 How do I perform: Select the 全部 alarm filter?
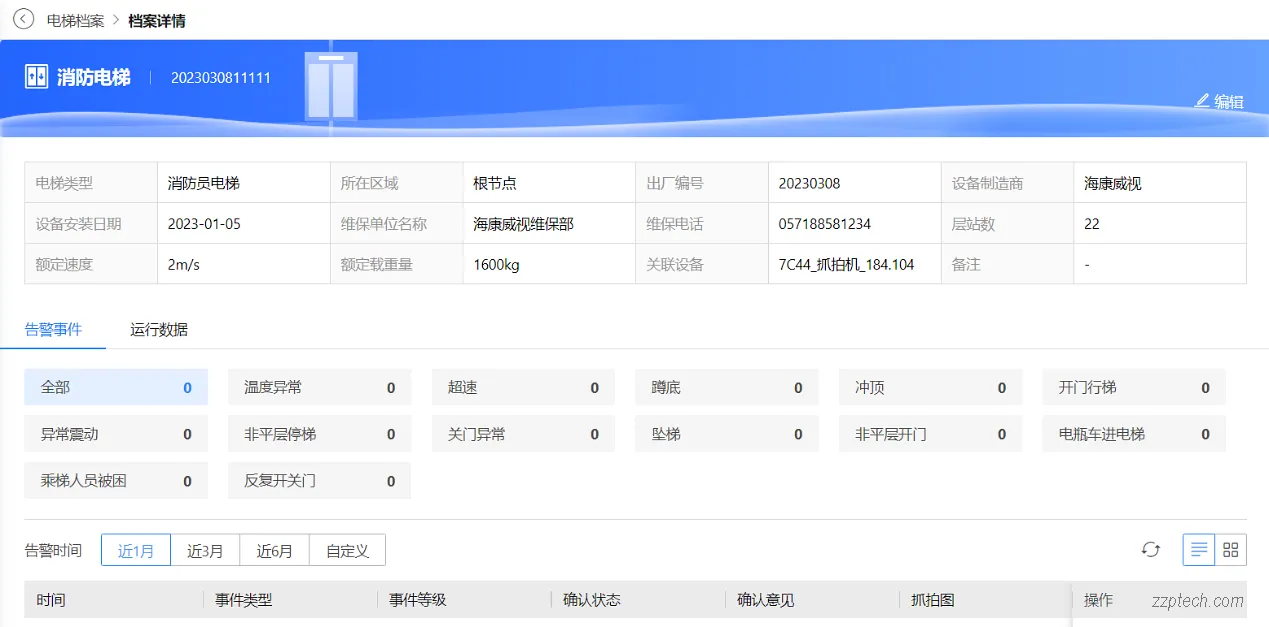click(115, 387)
